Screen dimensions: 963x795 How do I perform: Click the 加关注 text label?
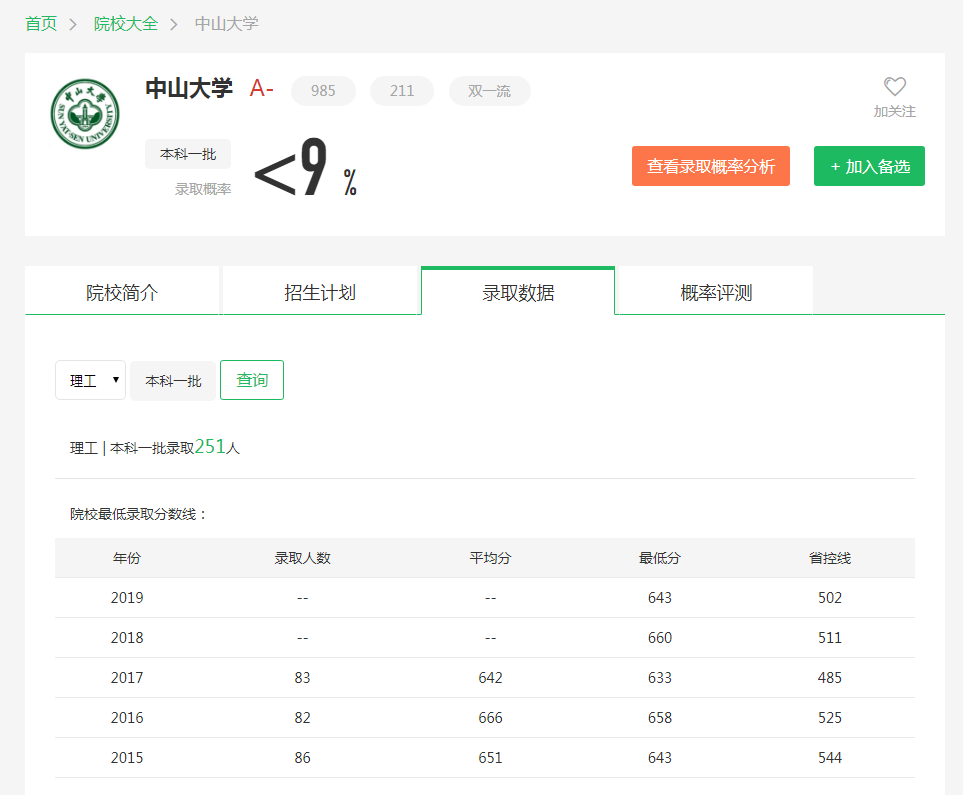tap(894, 111)
